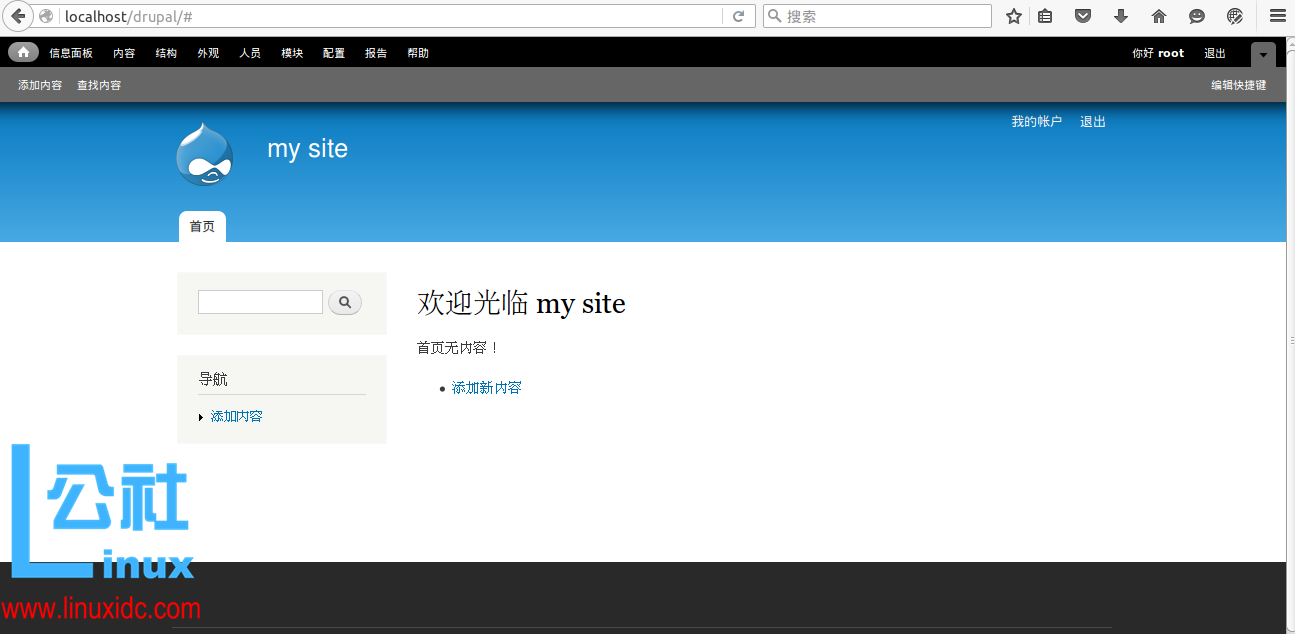Image resolution: width=1295 pixels, height=634 pixels.
Task: Bookmark this page via the star icon
Action: click(x=1013, y=16)
